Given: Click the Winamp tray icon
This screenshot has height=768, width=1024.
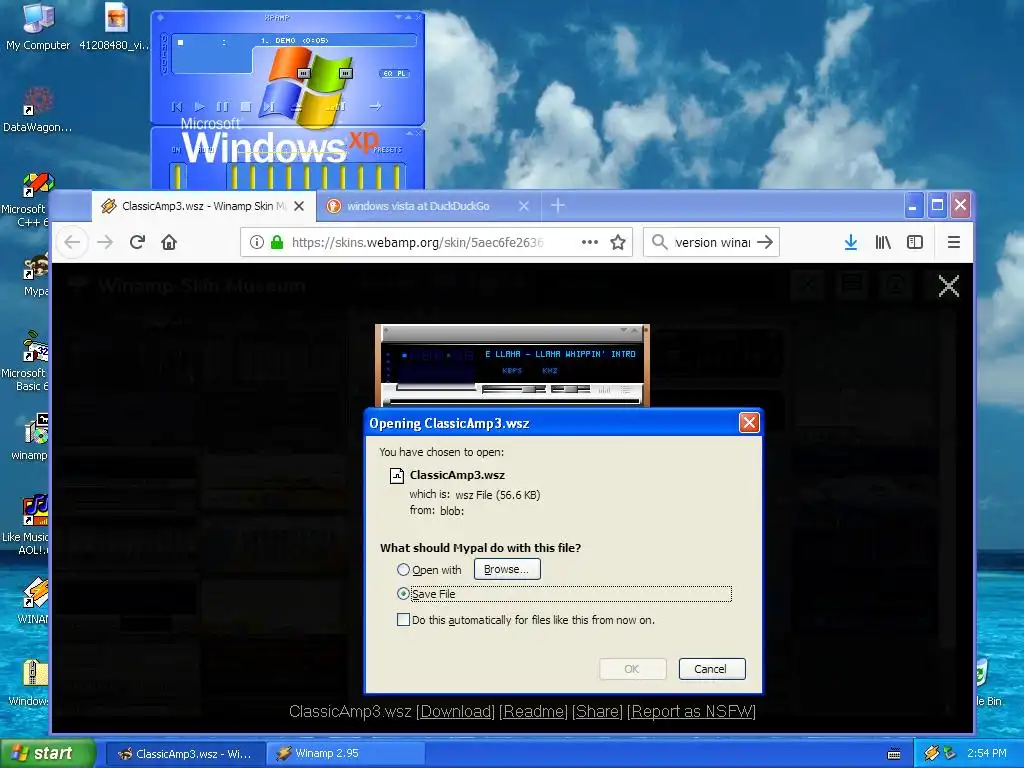Looking at the screenshot, I should pyautogui.click(x=931, y=753).
